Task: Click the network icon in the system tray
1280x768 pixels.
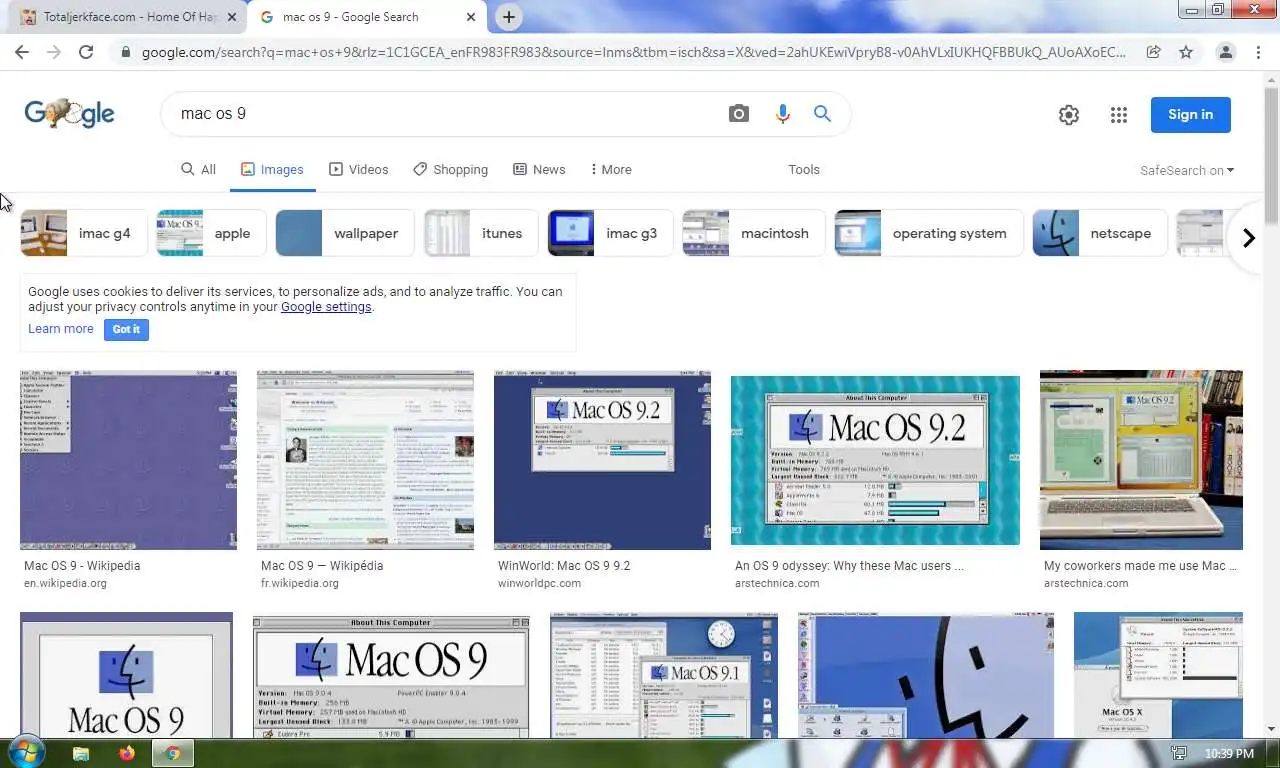Action: pyautogui.click(x=1178, y=754)
